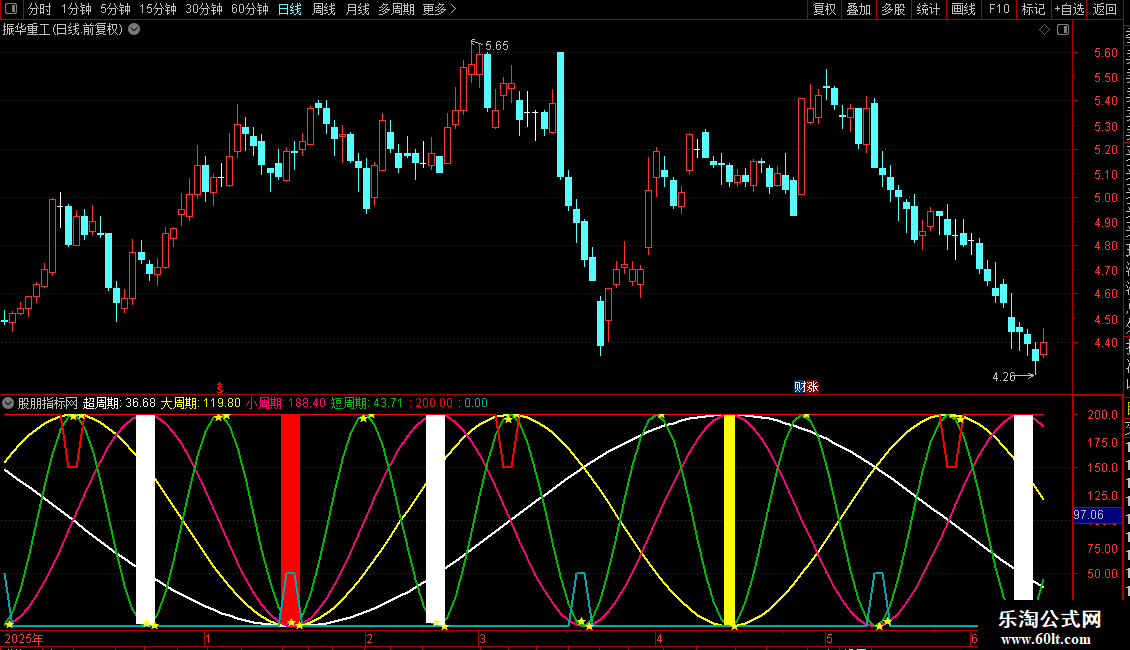Click the 小周期: 188.40 value
This screenshot has height=650, width=1130.
tap(285, 403)
